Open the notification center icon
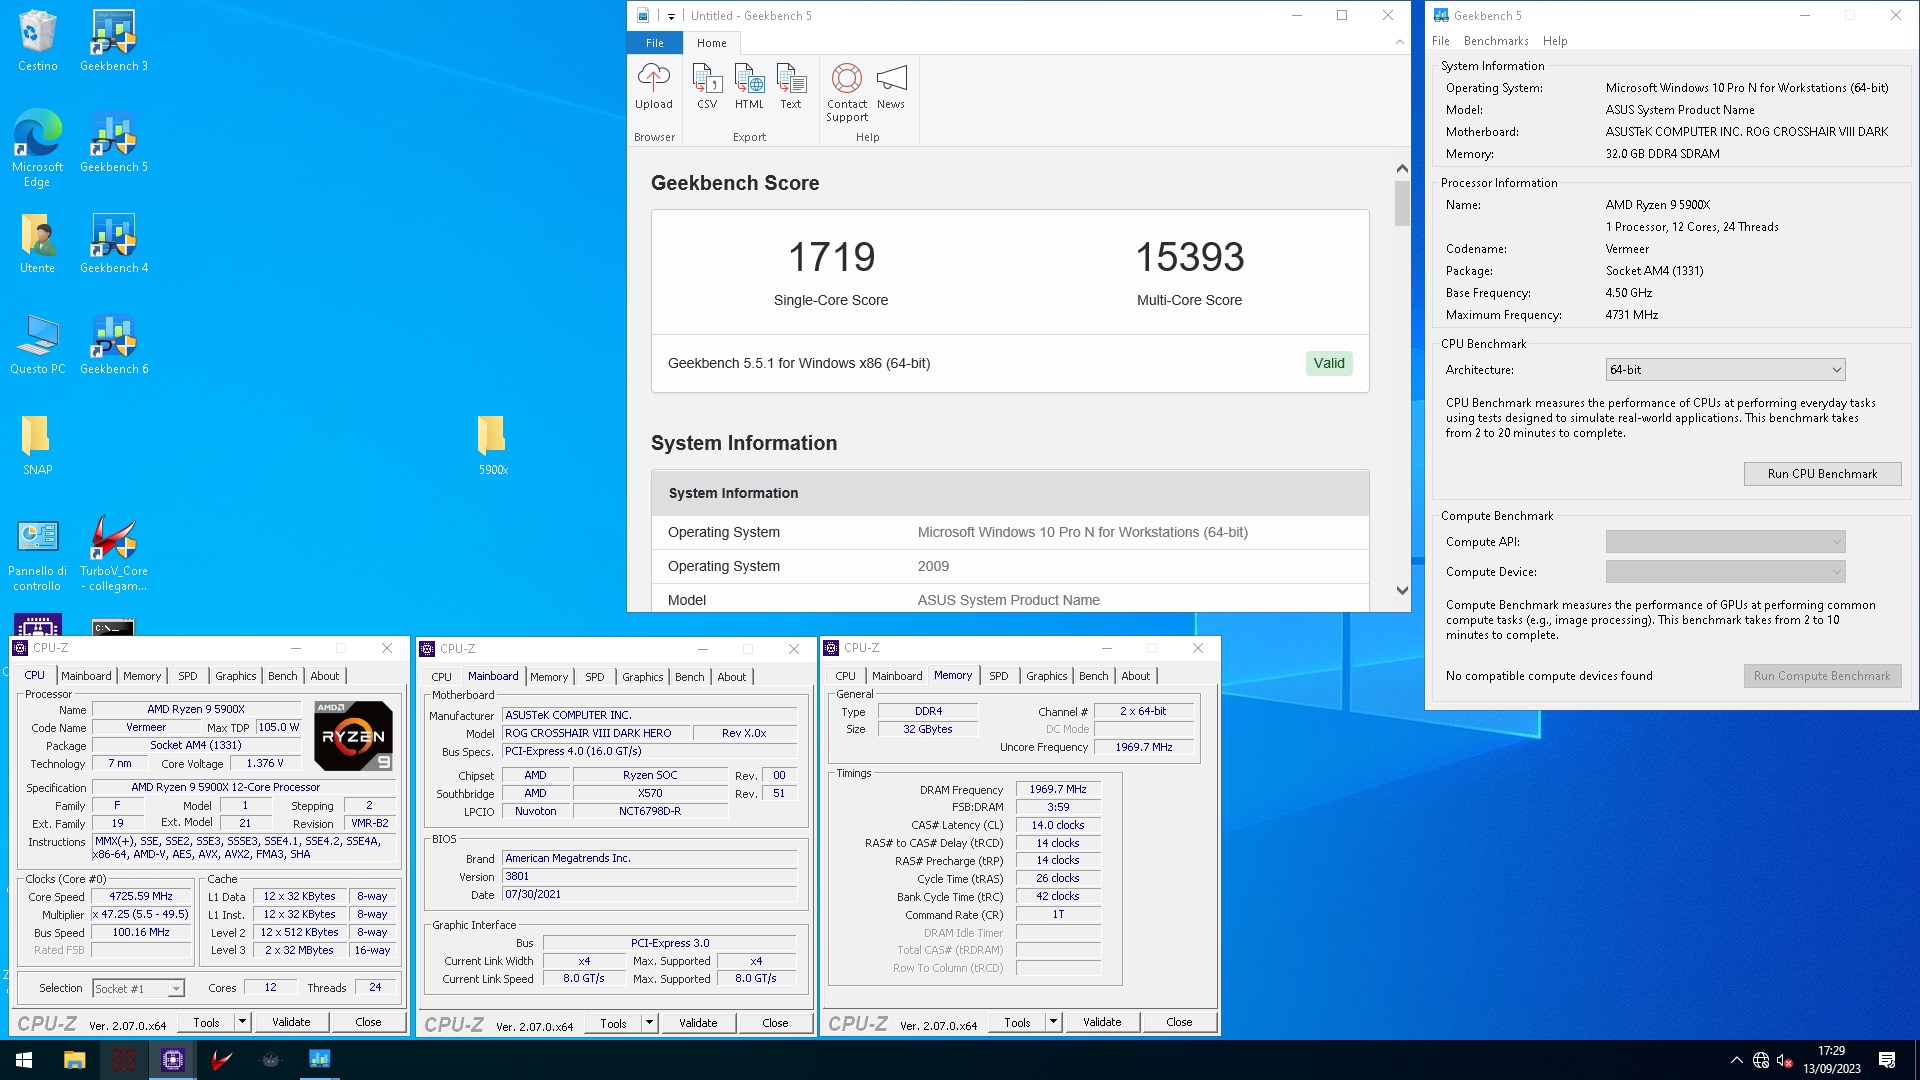1920x1080 pixels. [x=1887, y=1060]
